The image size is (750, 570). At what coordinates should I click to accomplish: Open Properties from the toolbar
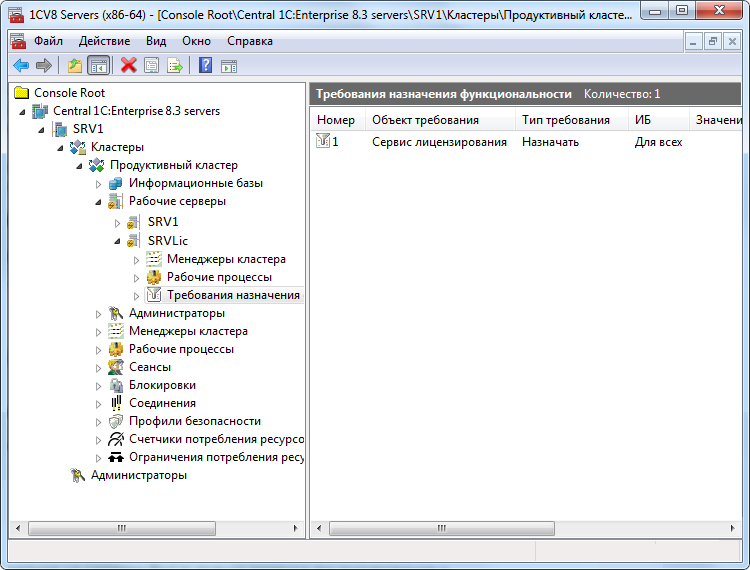(x=151, y=65)
